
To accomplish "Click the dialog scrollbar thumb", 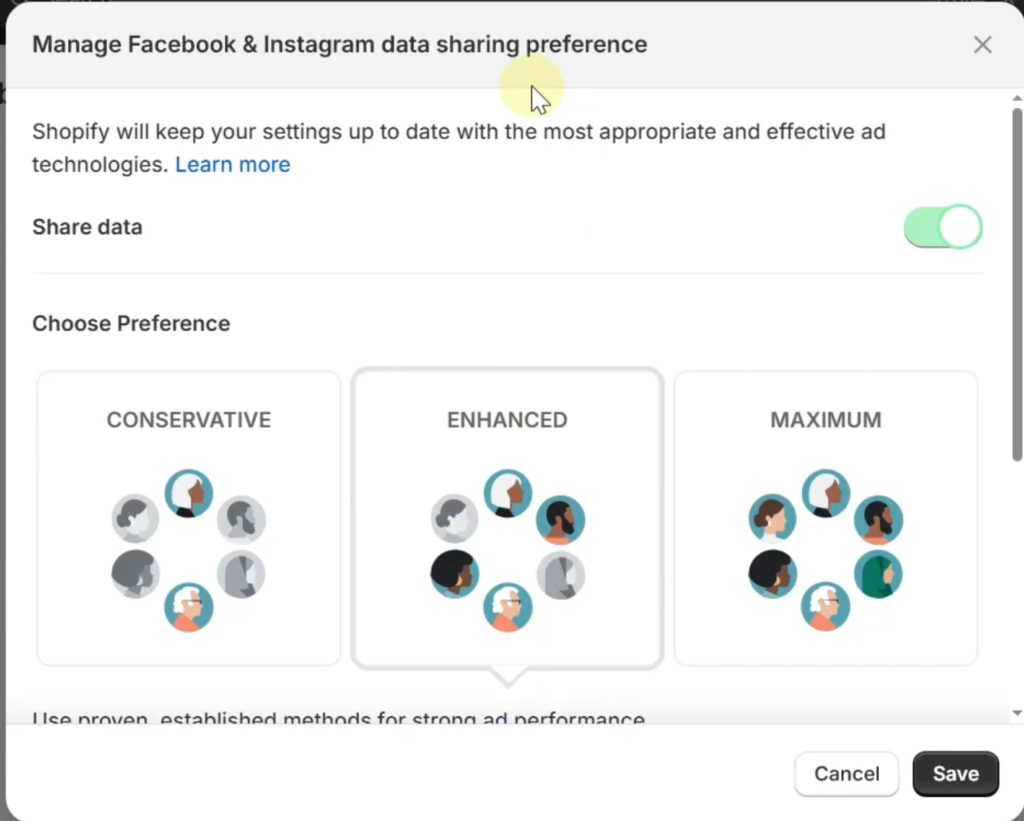I will pos(1017,280).
